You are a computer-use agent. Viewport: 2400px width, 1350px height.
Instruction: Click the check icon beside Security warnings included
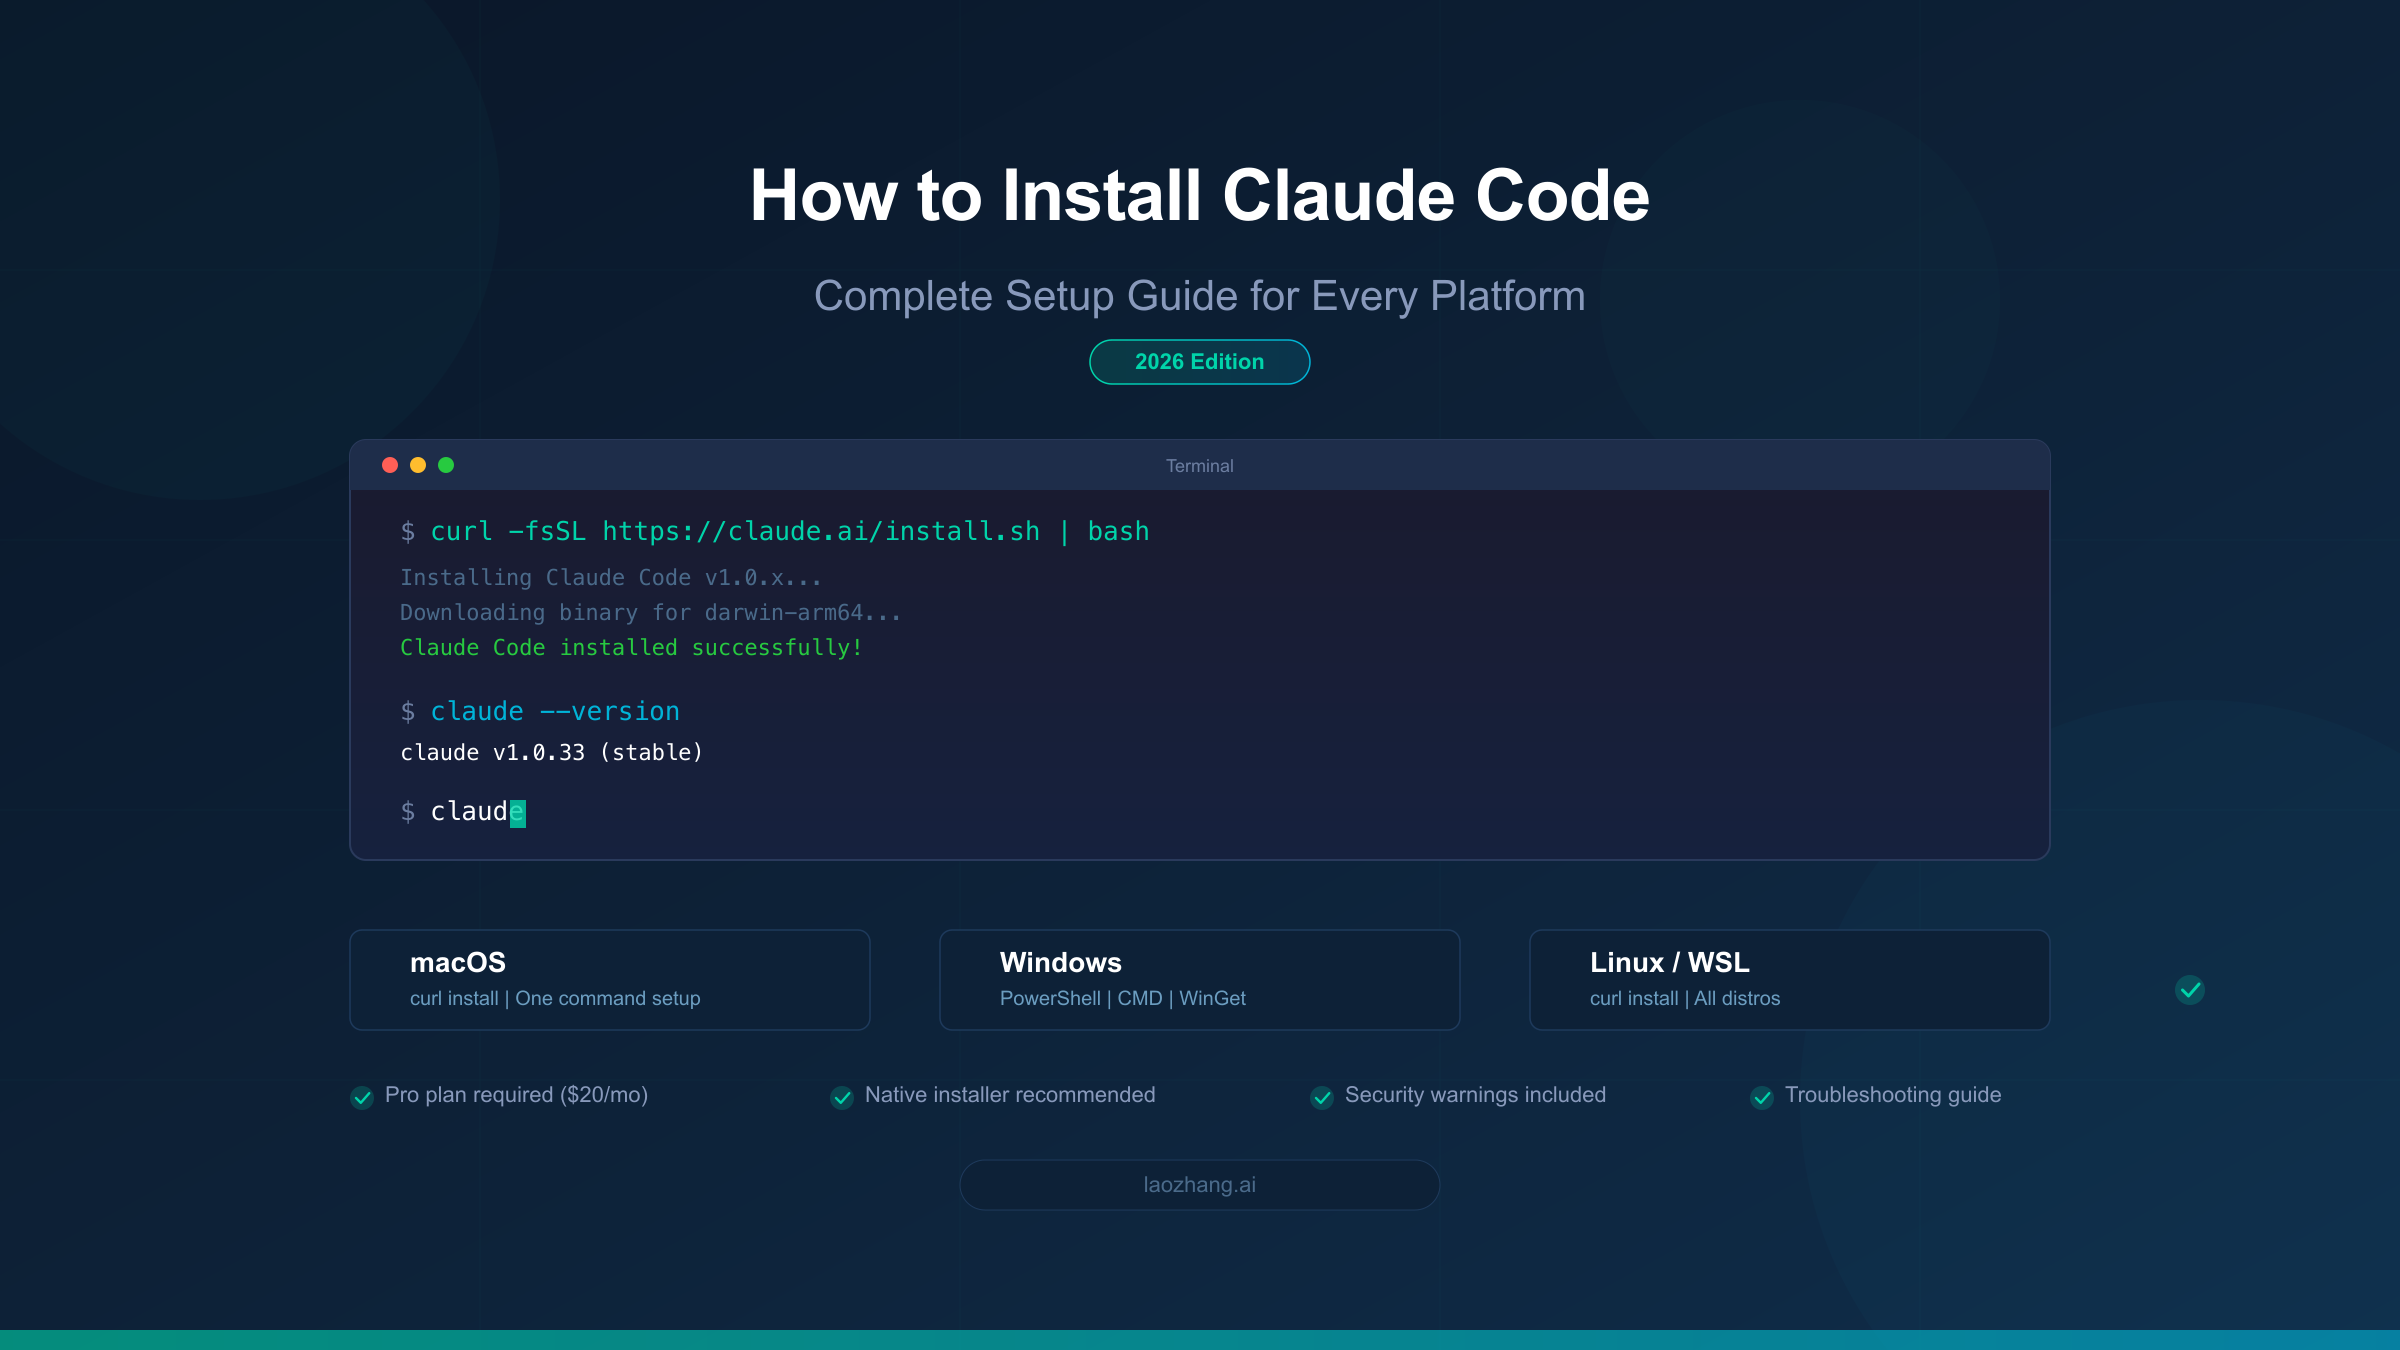1322,1098
